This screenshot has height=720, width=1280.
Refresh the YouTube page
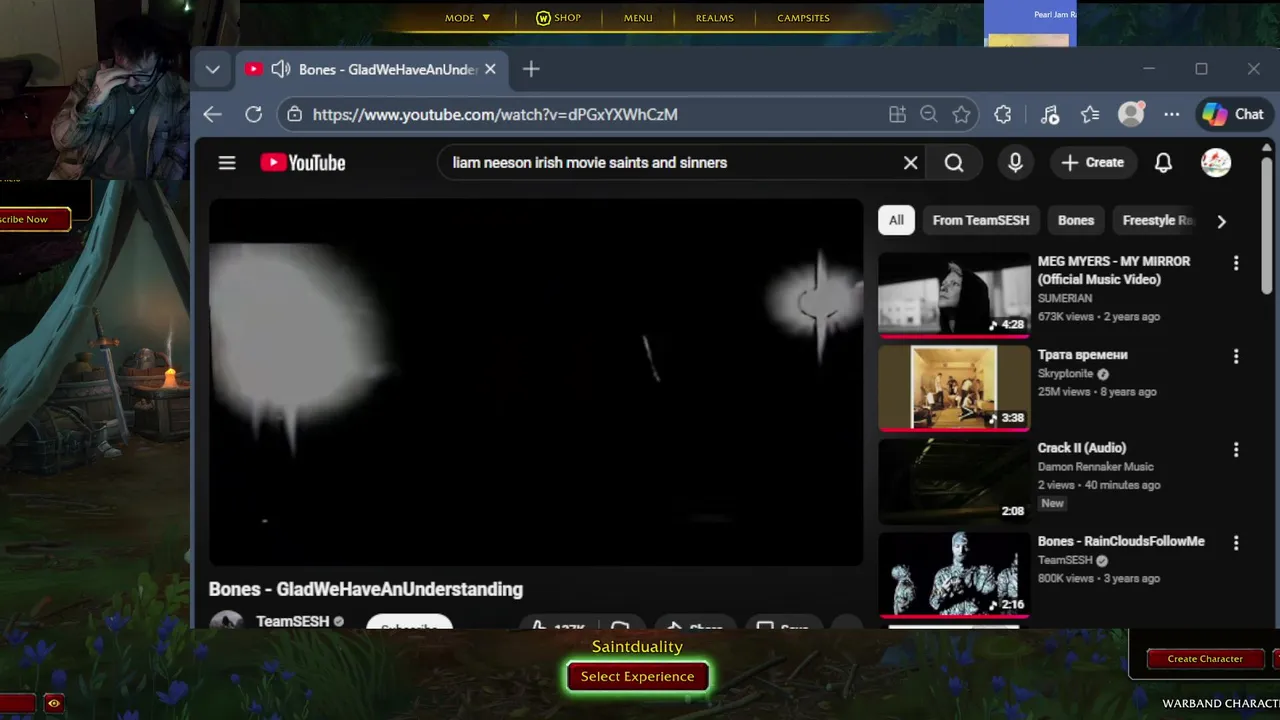click(254, 114)
